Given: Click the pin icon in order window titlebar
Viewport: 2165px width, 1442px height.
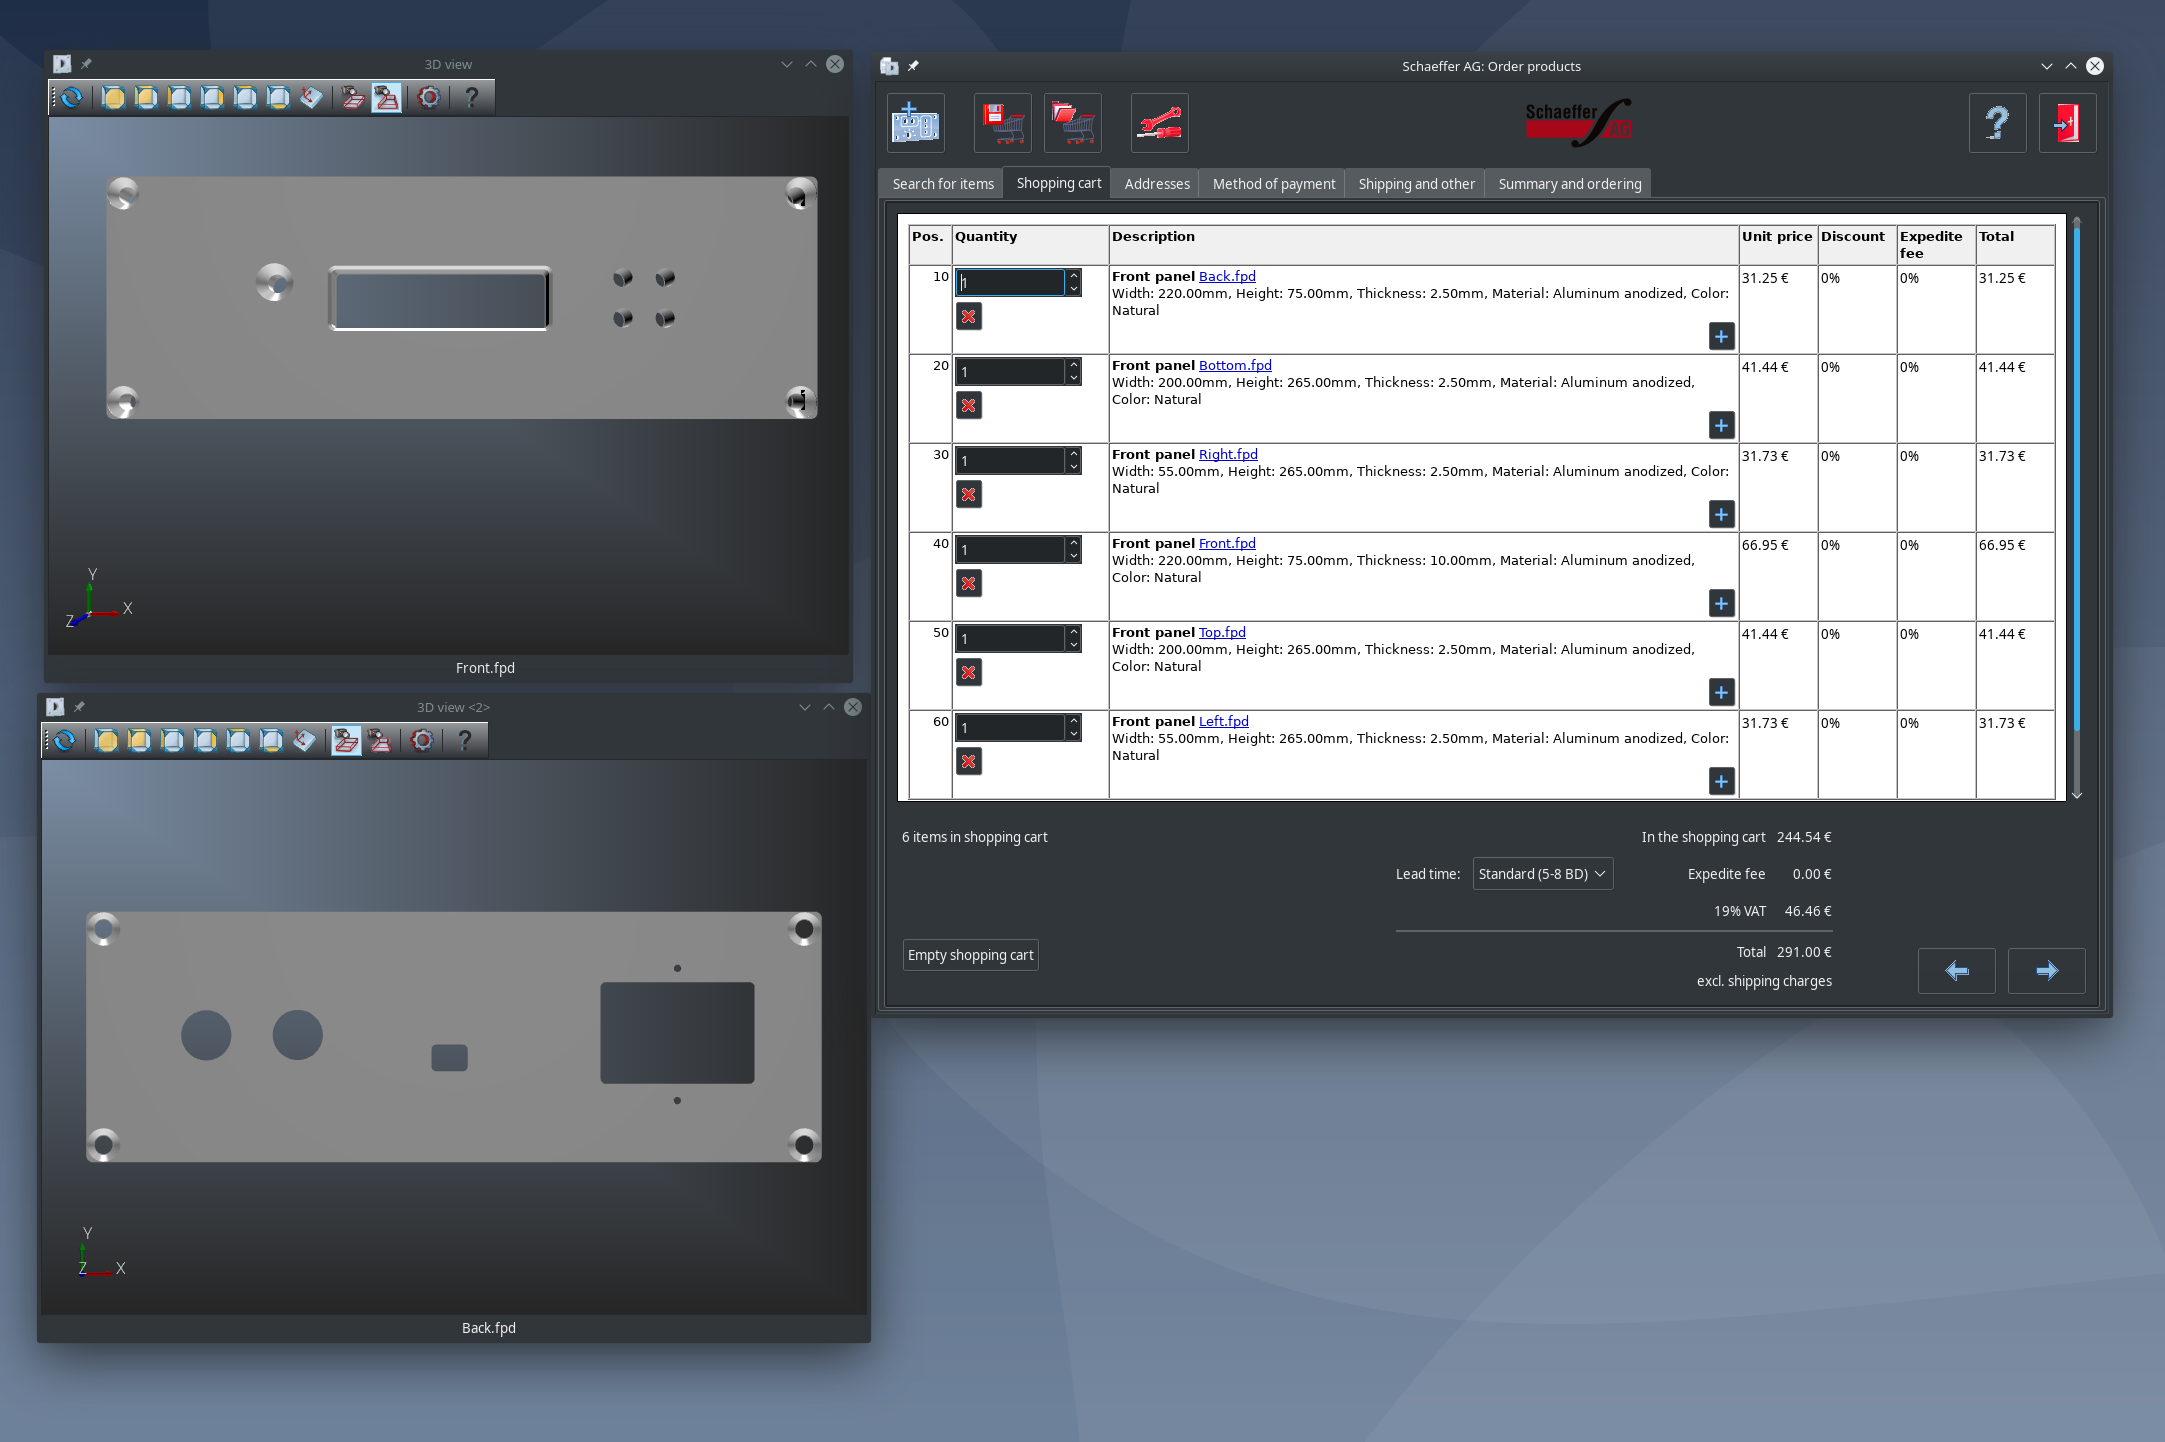Looking at the screenshot, I should click(913, 66).
